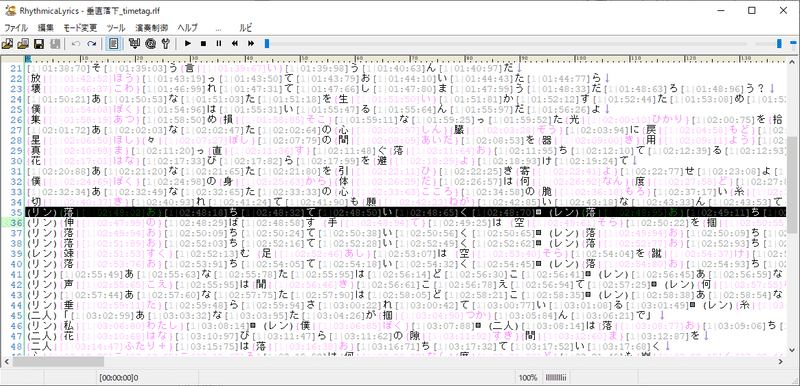Click the open file toolbar icon
Screen dimensions: 800x386
8,44
